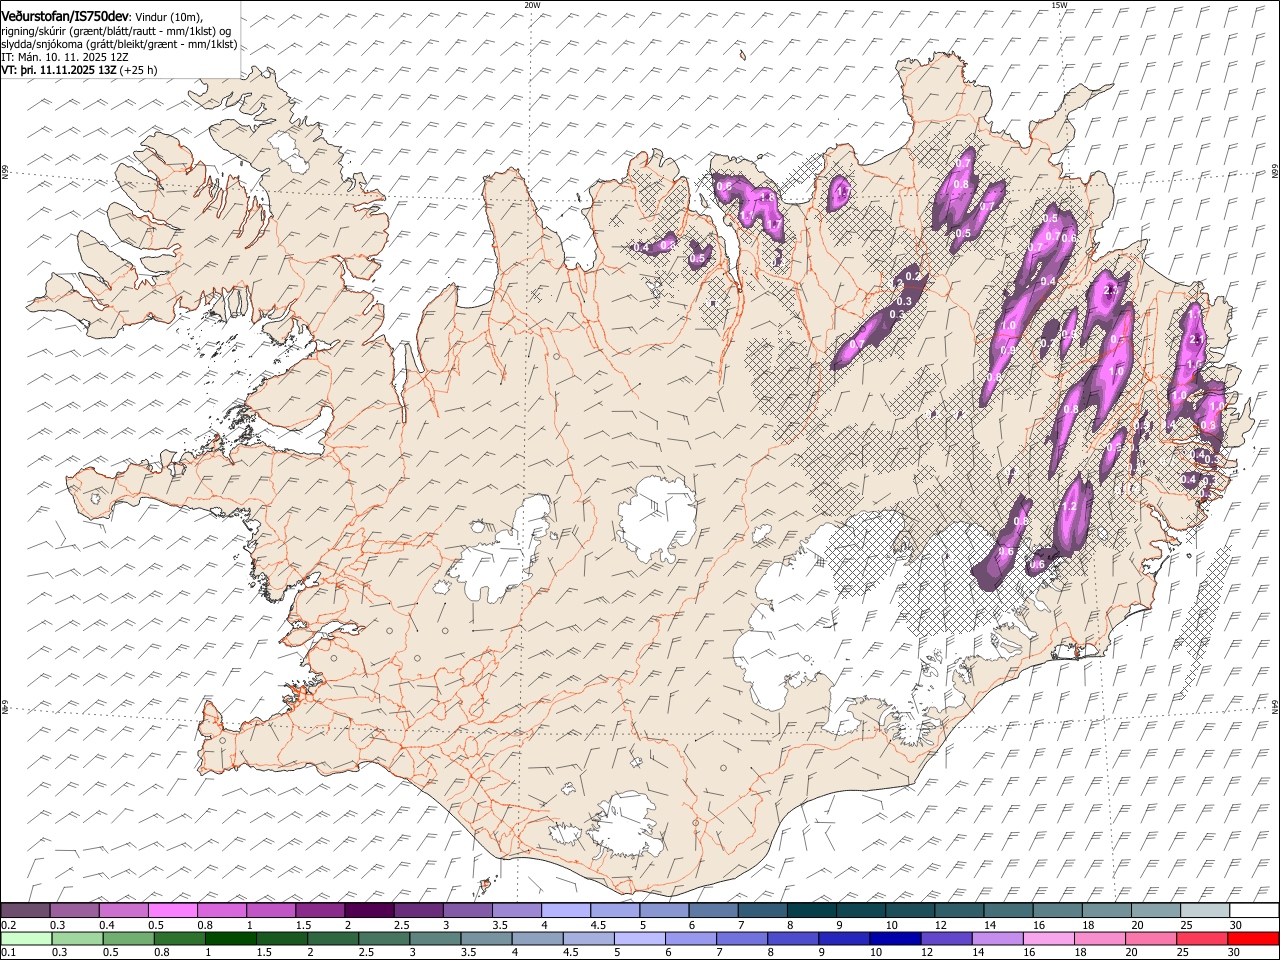Select the bottom-row green swatch starting at 0.5
Viewport: 1280px width, 960px height.
tap(128, 938)
